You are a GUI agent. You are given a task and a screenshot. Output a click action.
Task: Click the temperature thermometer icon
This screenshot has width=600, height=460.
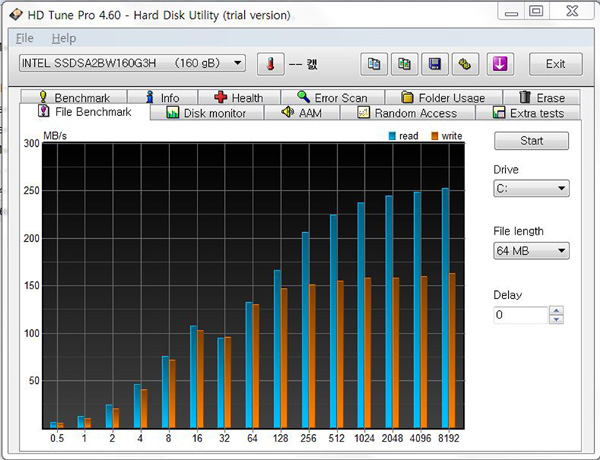[x=271, y=64]
